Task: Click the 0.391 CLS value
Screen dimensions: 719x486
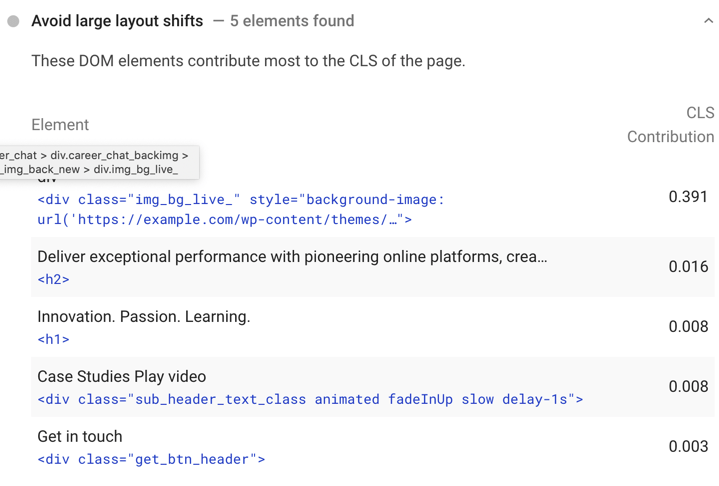Action: (x=688, y=196)
